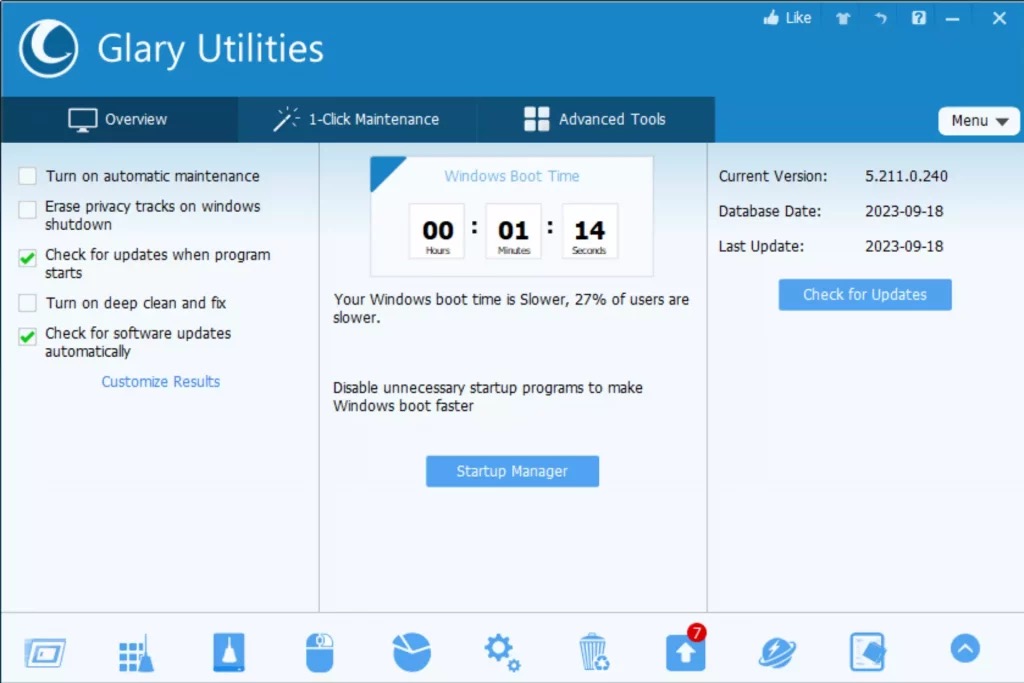
Task: Click the 00 Hours boot time box
Action: coord(437,231)
